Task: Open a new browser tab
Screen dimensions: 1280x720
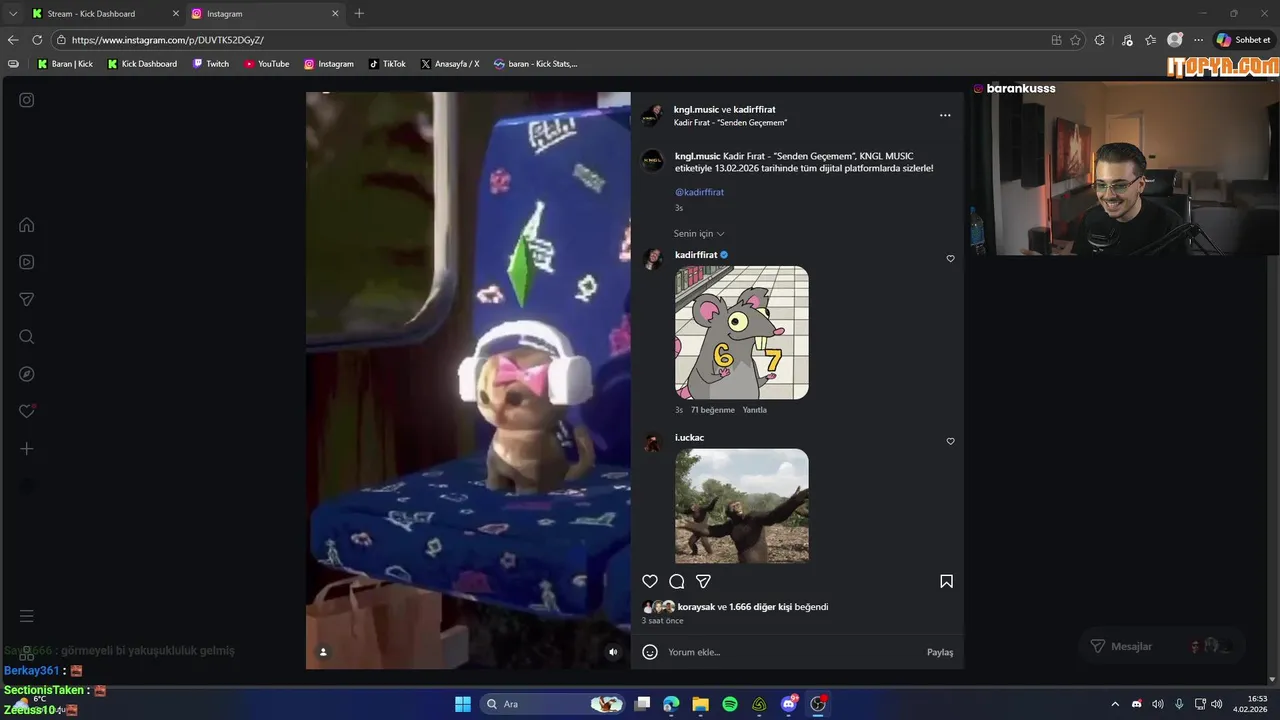Action: click(359, 14)
